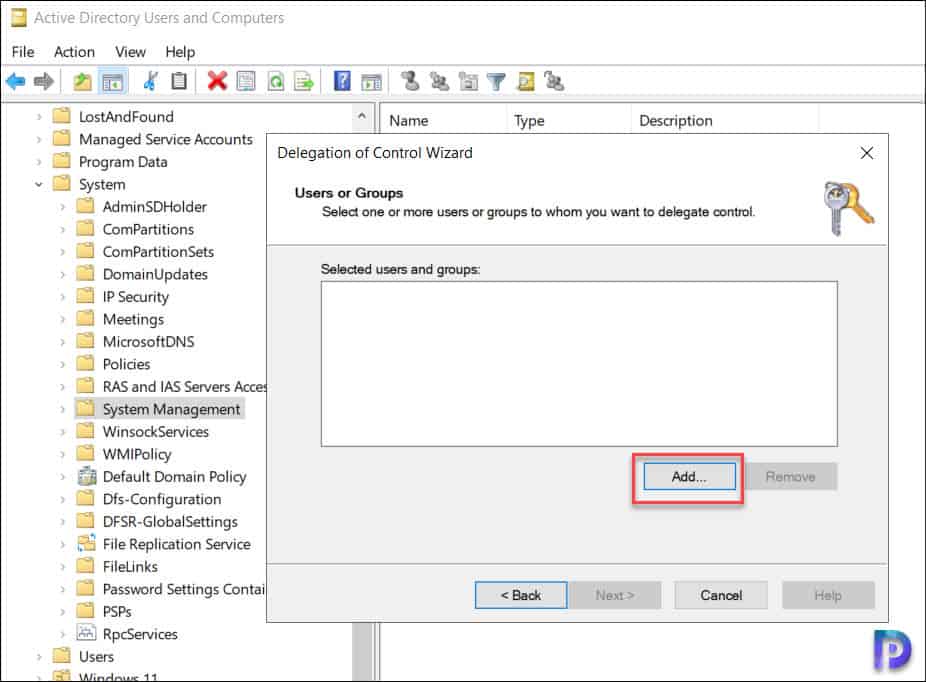926x682 pixels.
Task: Collapse the System tree node
Action: tap(38, 184)
